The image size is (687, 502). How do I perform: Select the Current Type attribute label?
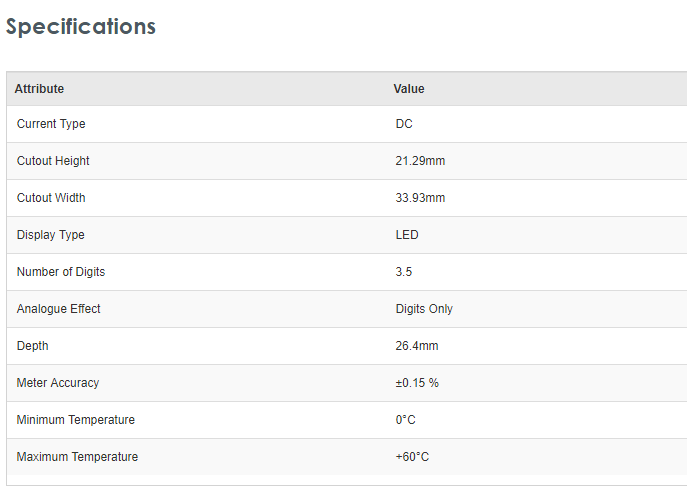tap(51, 124)
